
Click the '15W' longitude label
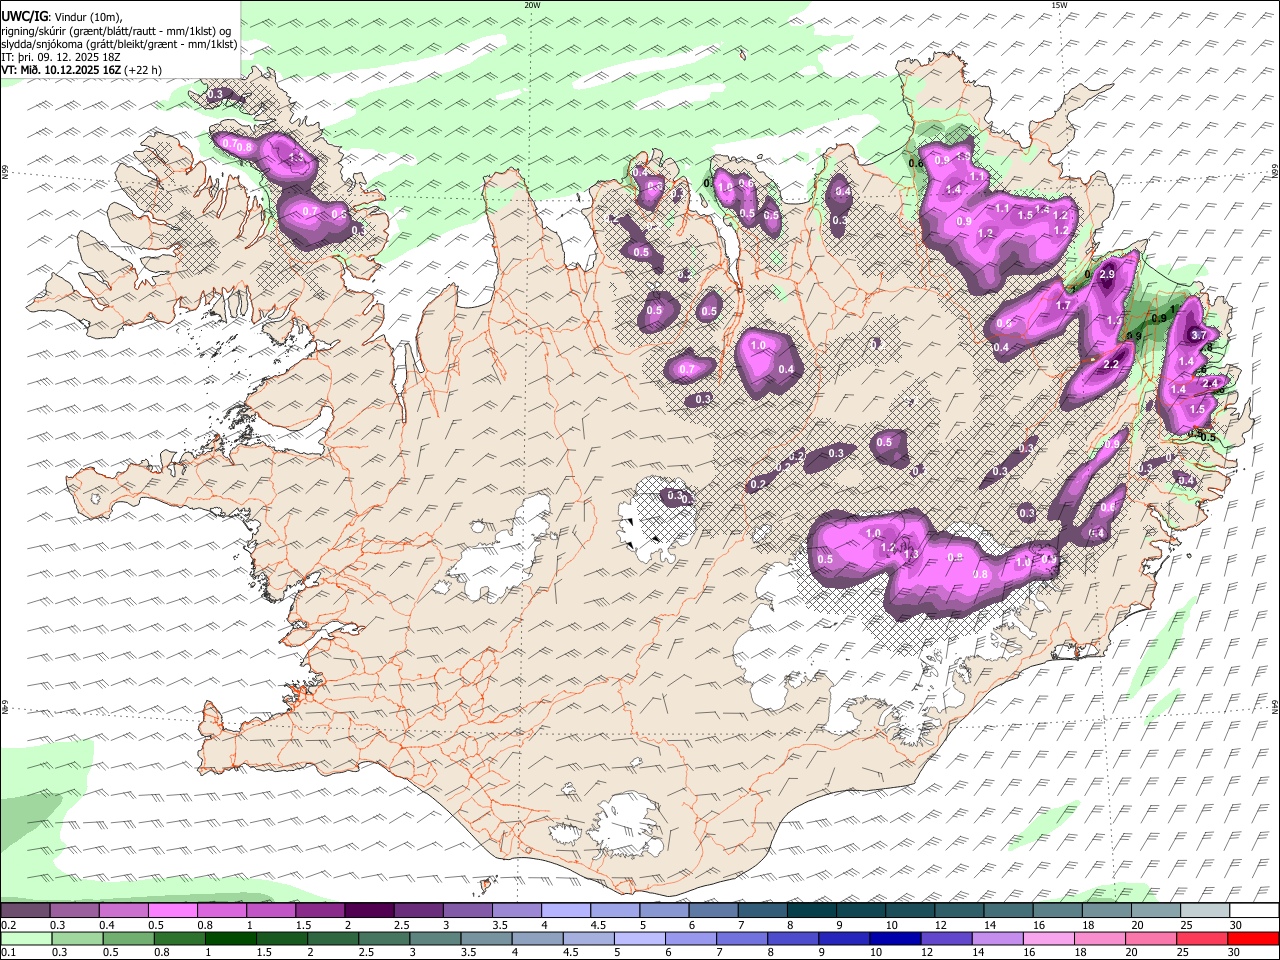[1059, 5]
